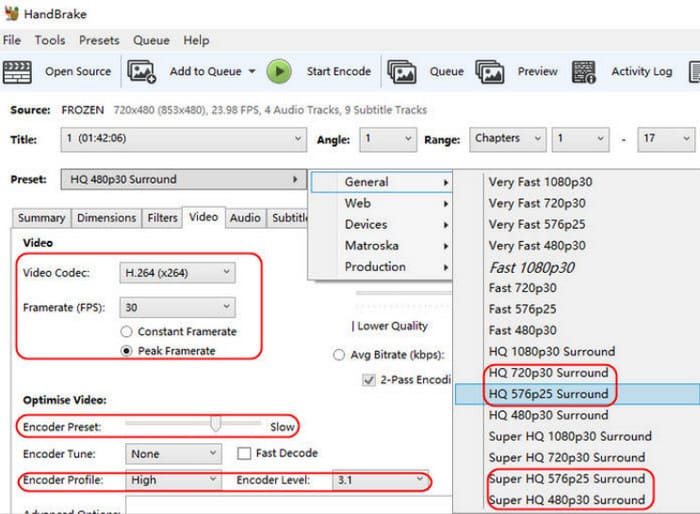Image resolution: width=700 pixels, height=514 pixels.
Task: Switch to the Summary tab
Action: [42, 218]
